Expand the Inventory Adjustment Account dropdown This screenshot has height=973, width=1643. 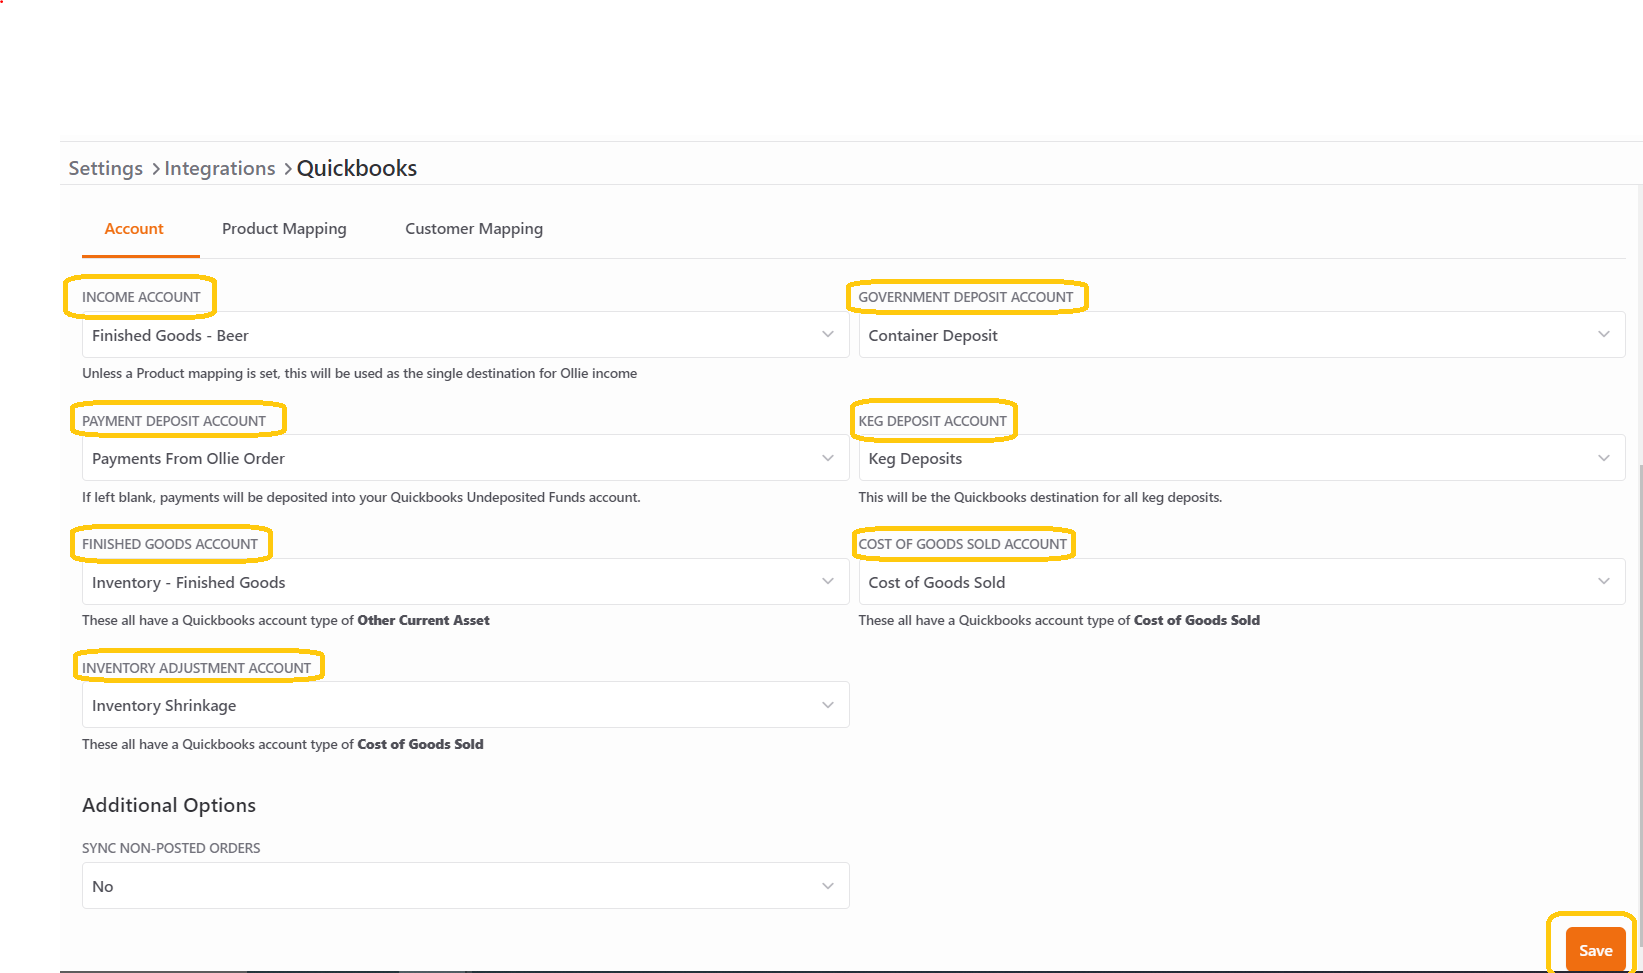tap(465, 705)
